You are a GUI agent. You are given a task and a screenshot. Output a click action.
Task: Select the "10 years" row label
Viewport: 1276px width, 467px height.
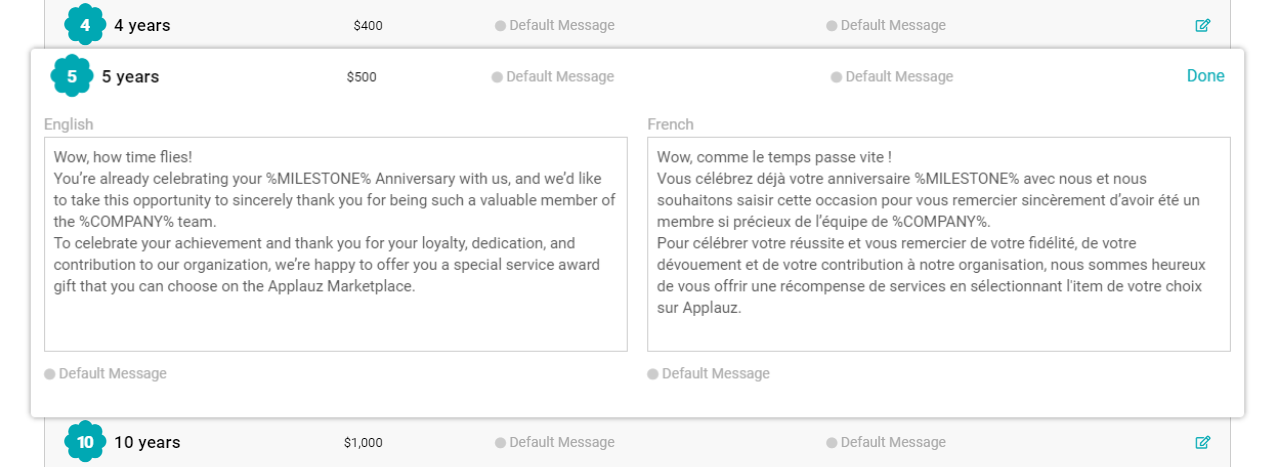tap(147, 442)
